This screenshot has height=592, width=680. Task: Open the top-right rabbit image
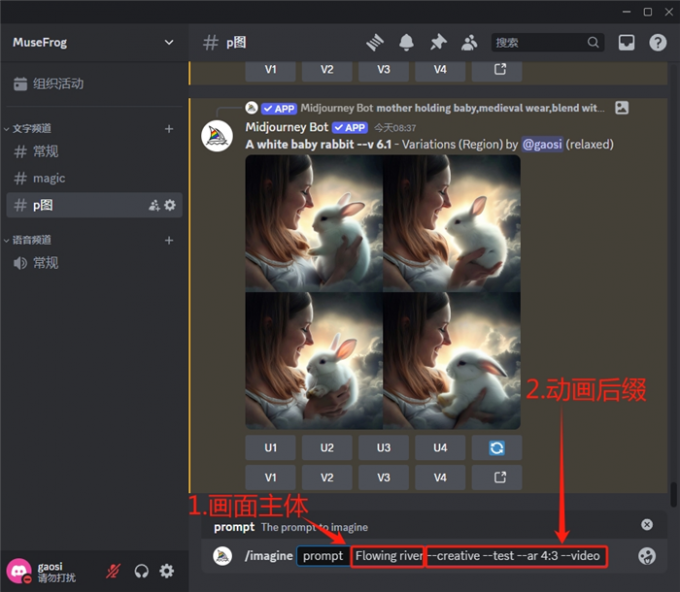coord(452,223)
